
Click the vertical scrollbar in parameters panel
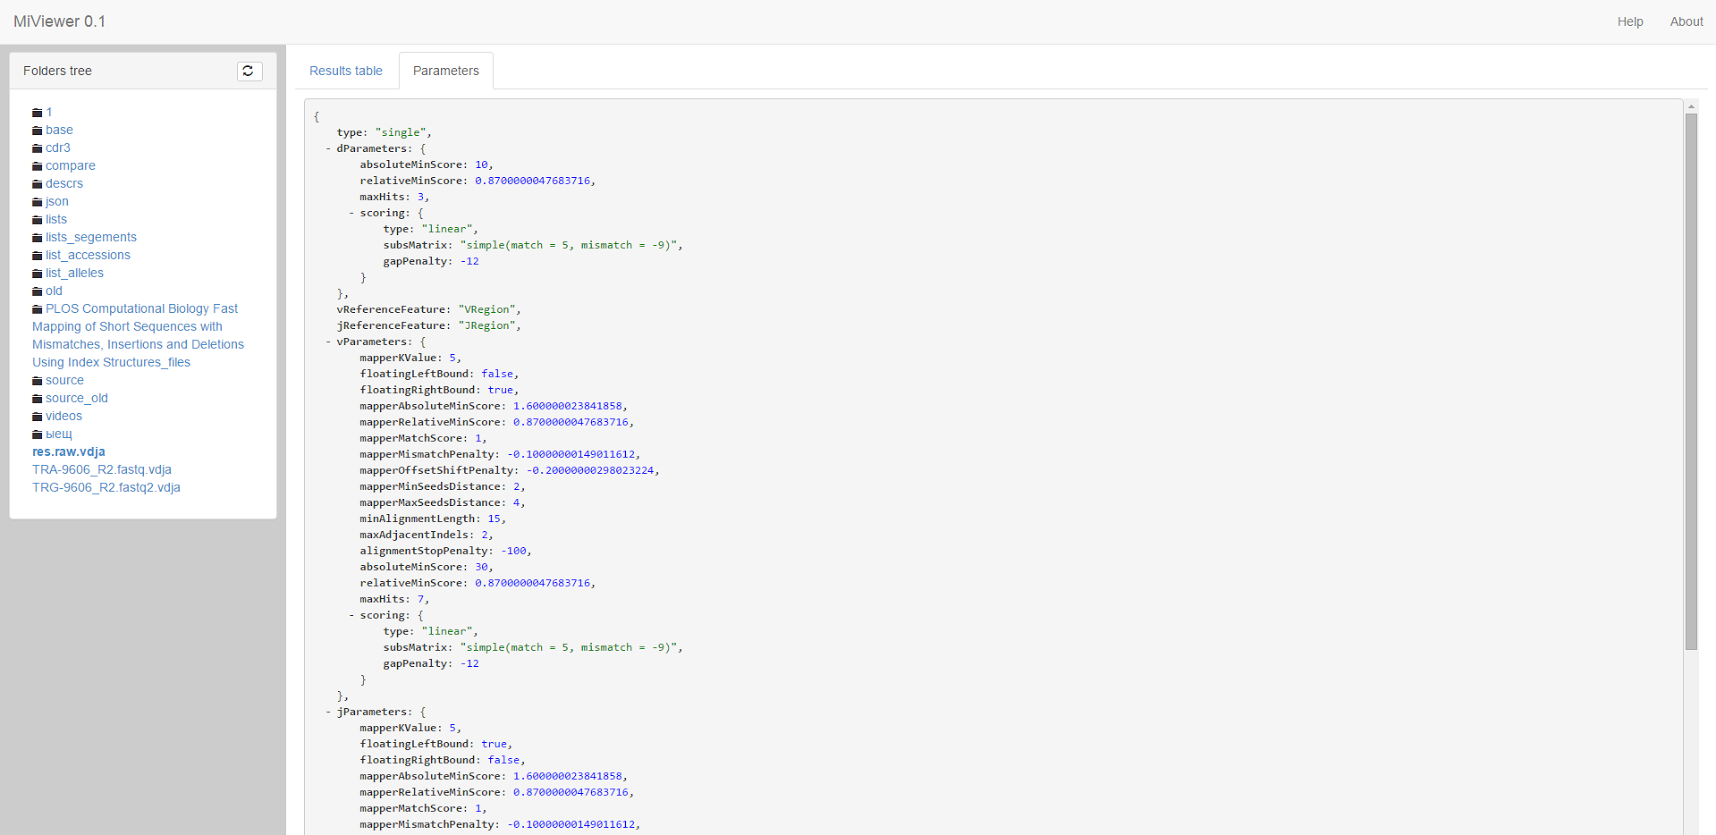(x=1691, y=380)
